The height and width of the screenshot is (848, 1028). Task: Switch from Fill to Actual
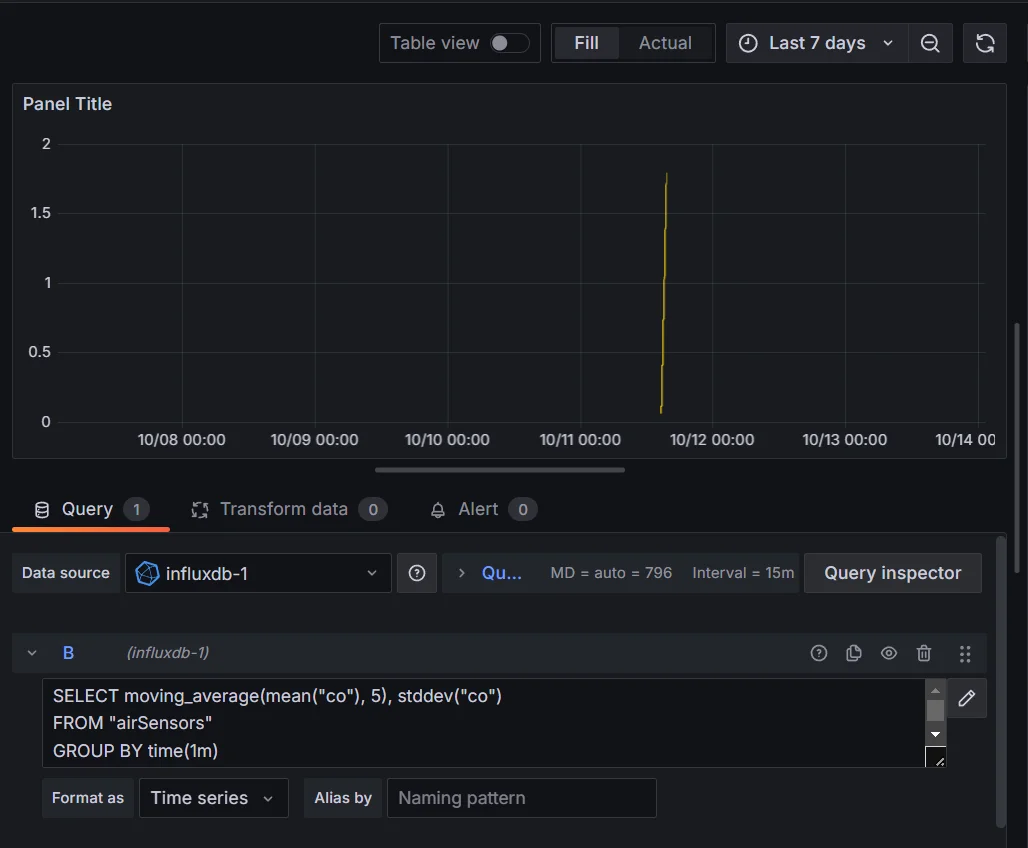(x=665, y=43)
